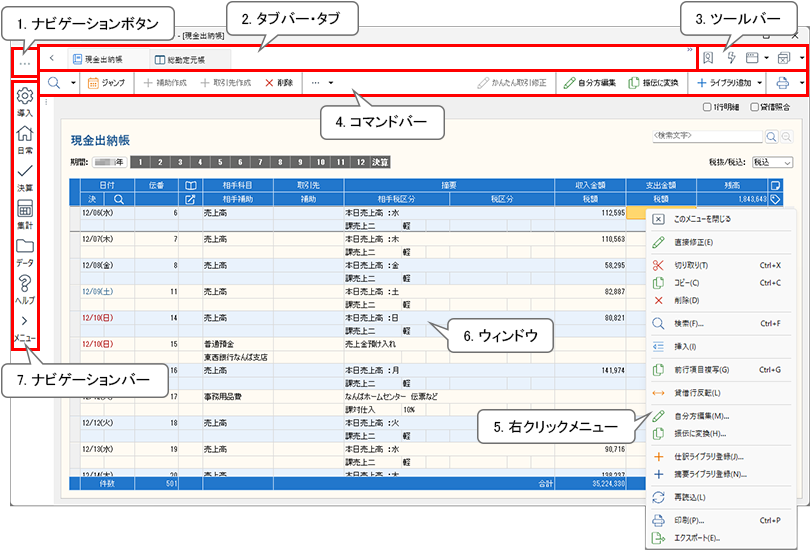The height and width of the screenshot is (550, 810).
Task: Choose 検索(F)... in the context menu
Action: (x=719, y=324)
